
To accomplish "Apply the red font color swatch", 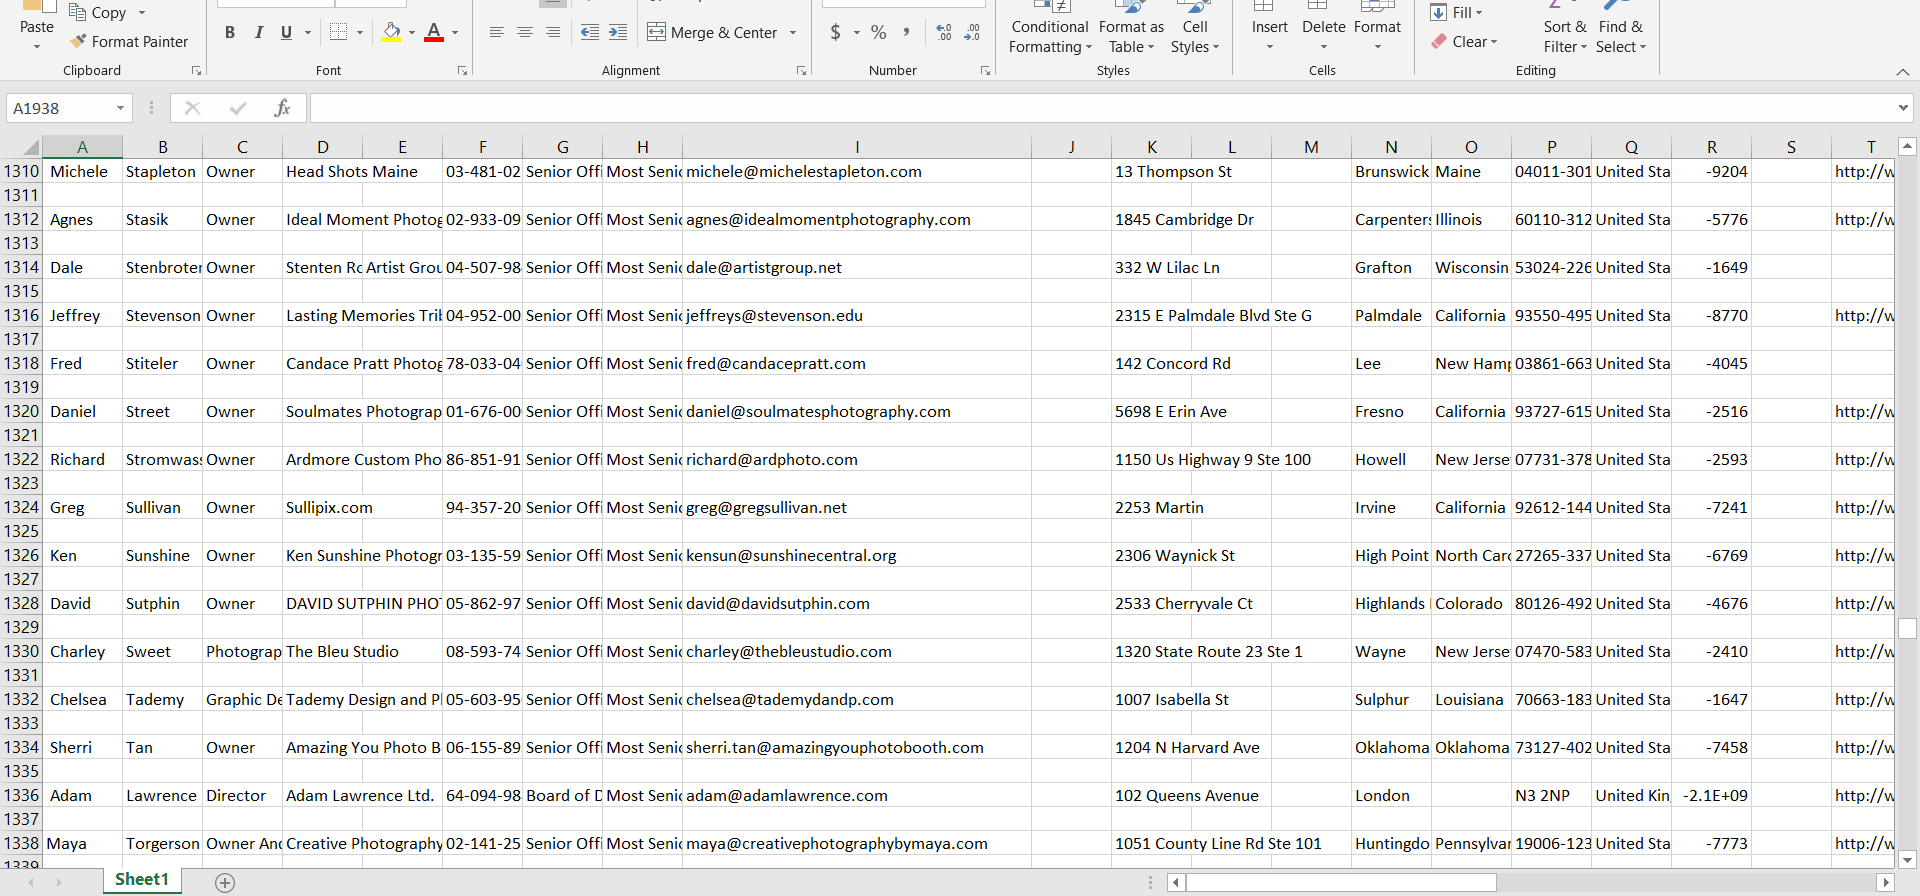I will [x=434, y=33].
